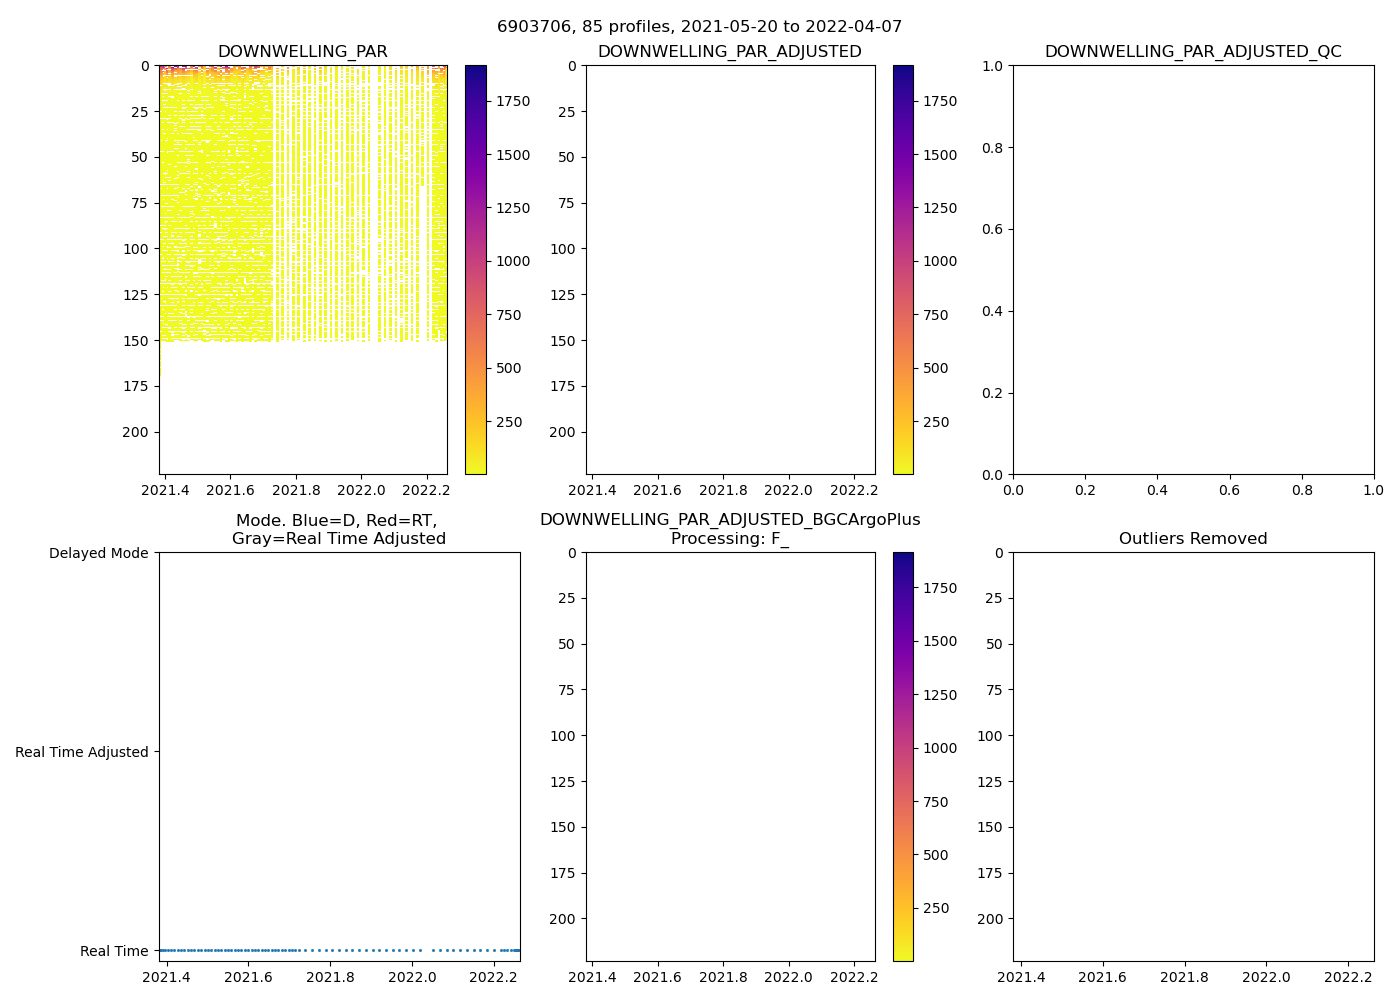
Task: Click the colorbar next to DOWNWELLING_PAR_ADJUSTED plot
Action: tap(903, 270)
